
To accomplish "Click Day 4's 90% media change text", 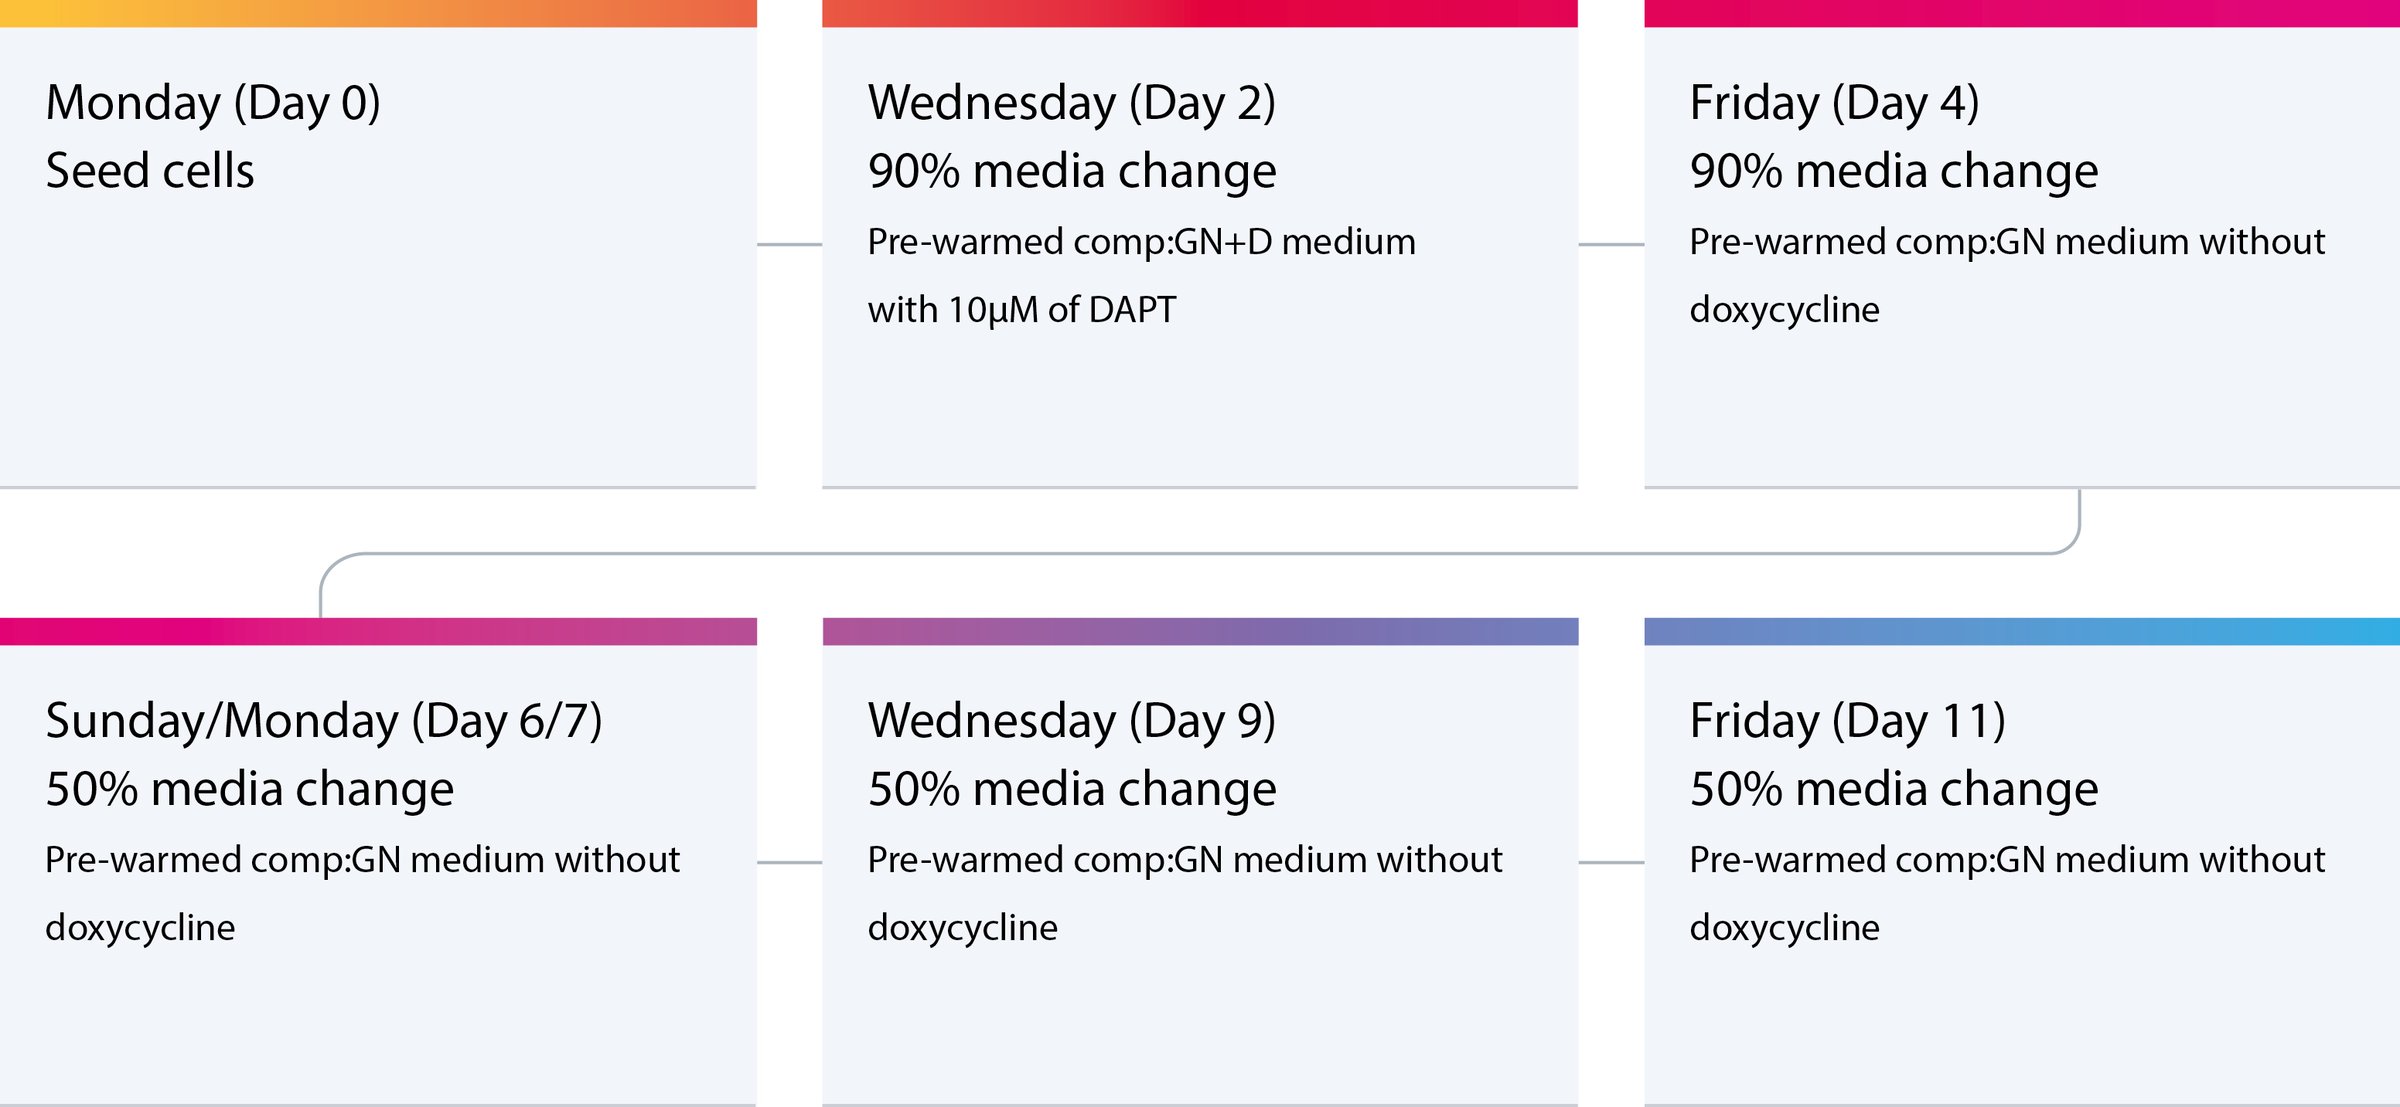I will tap(1893, 171).
